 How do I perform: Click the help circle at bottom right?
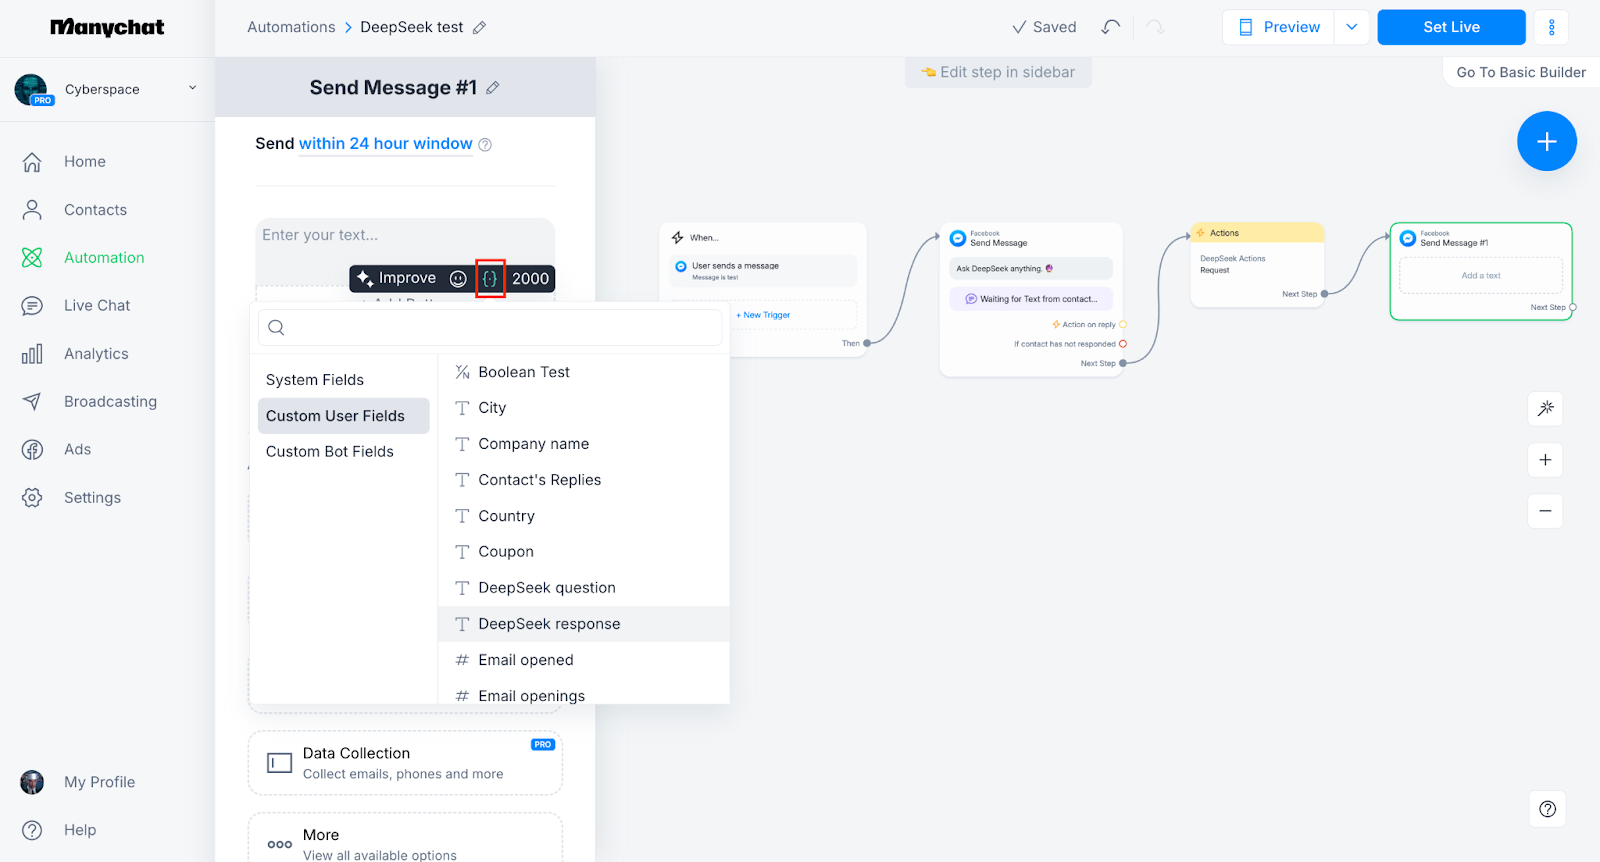1547,809
